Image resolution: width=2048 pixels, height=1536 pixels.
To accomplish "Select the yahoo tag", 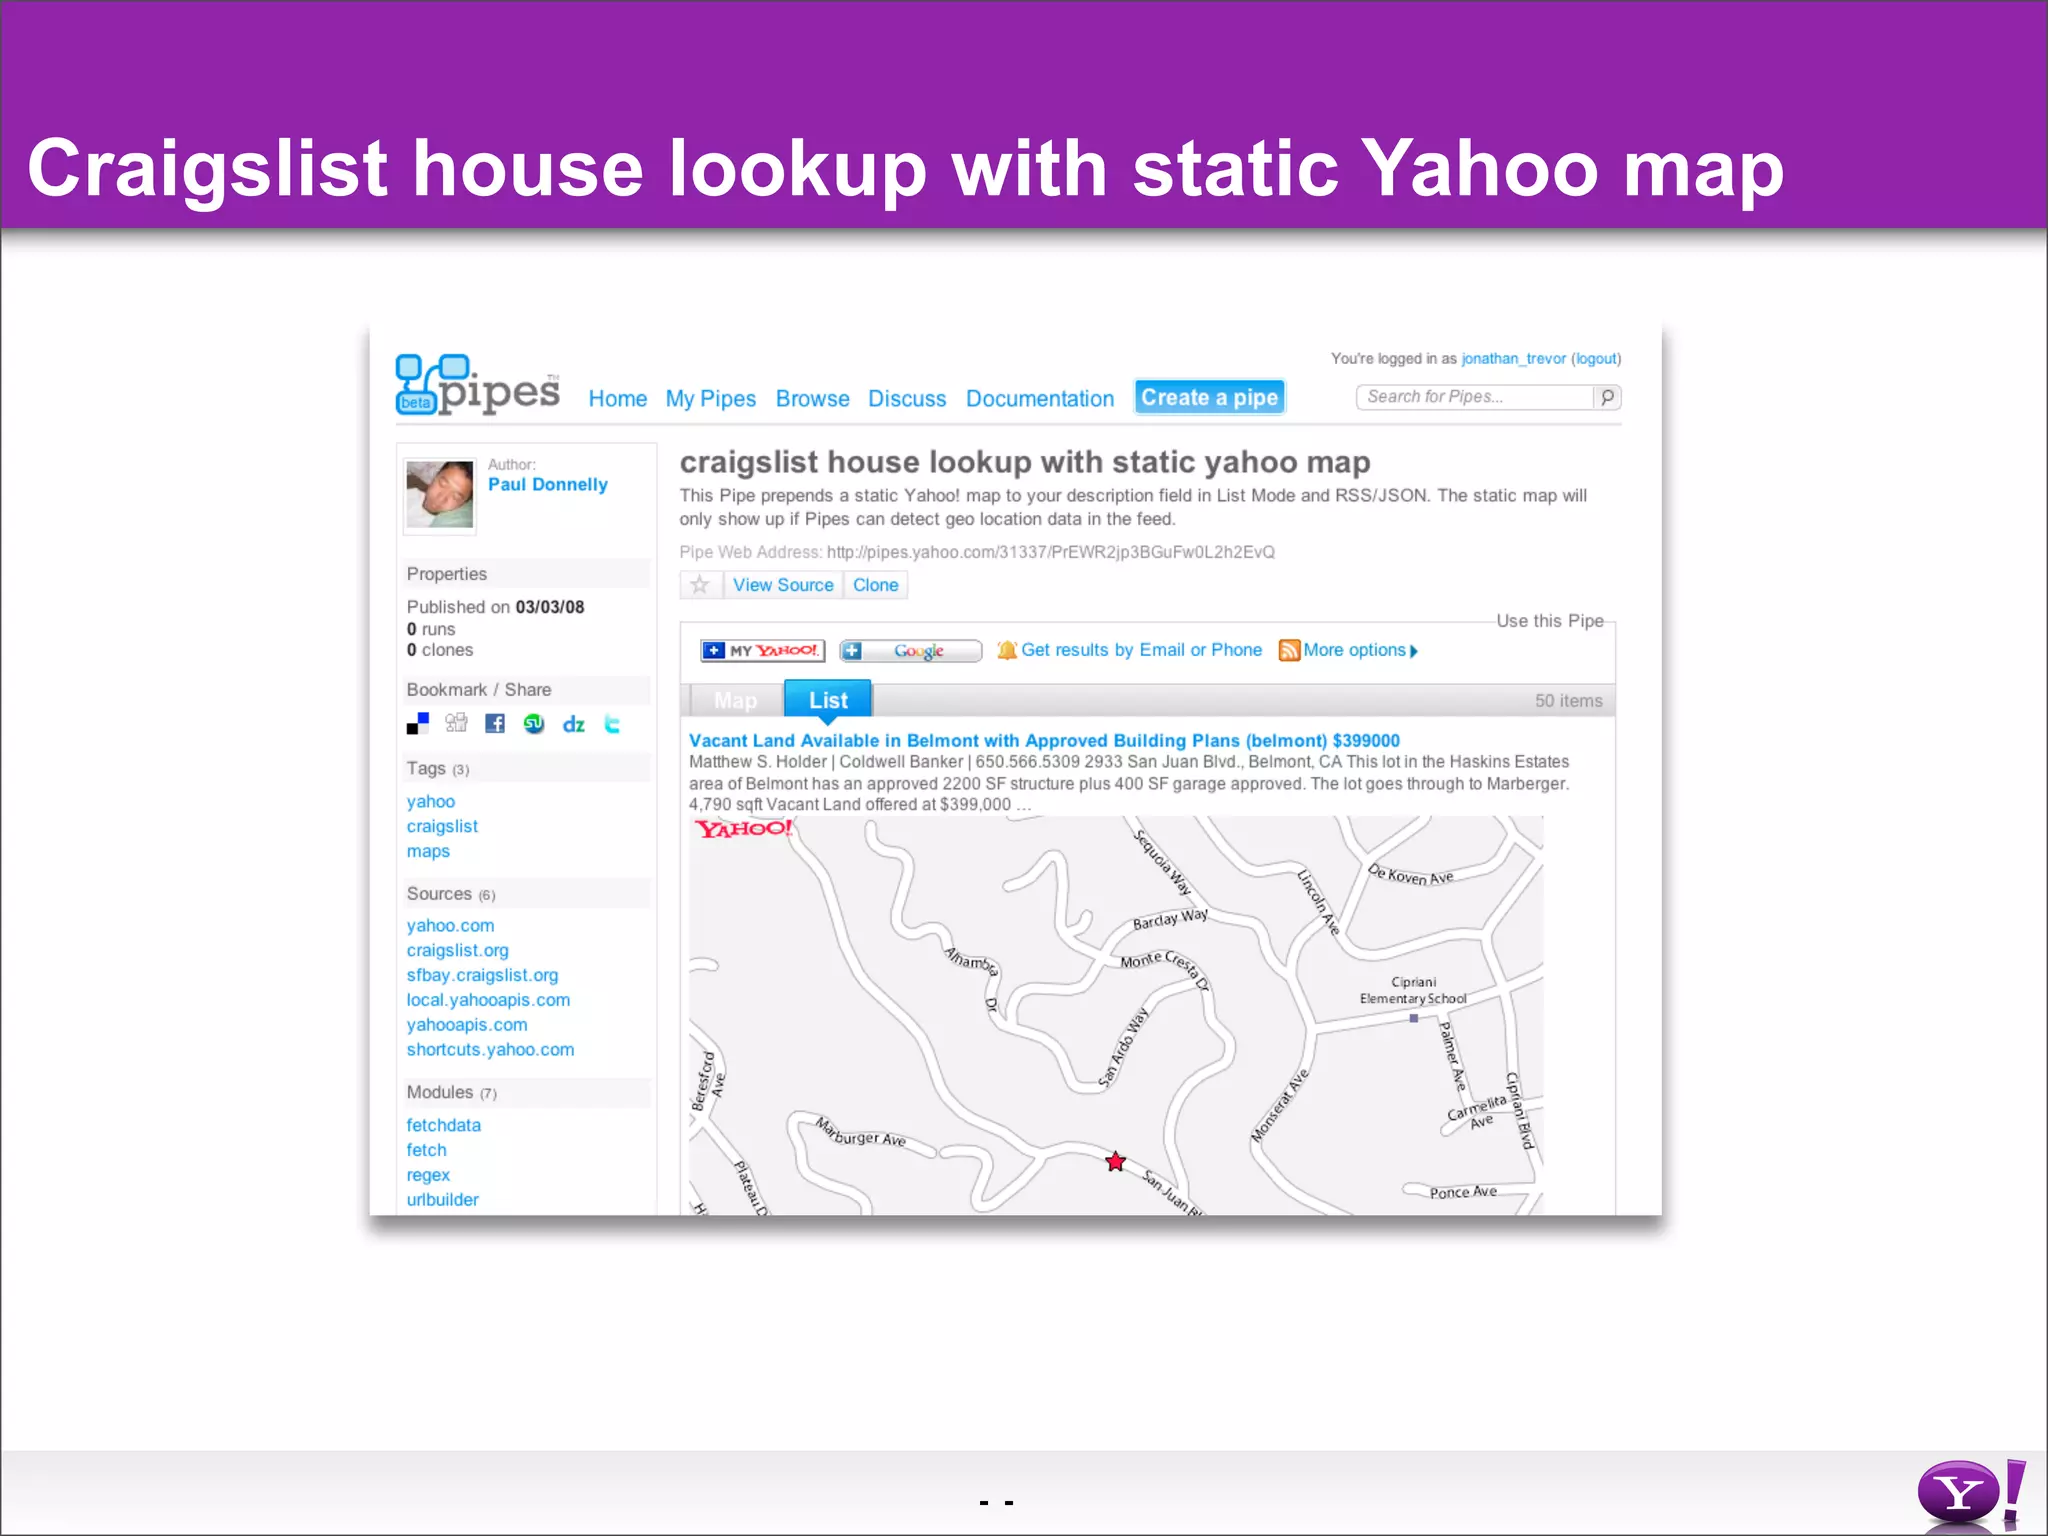I will point(431,802).
